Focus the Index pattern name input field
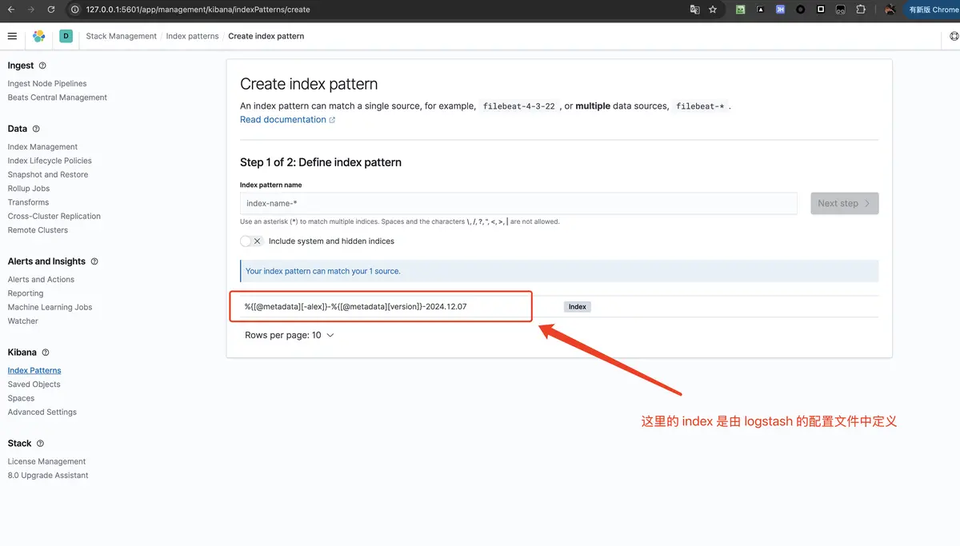Screen dimensions: 960x546 (519, 203)
